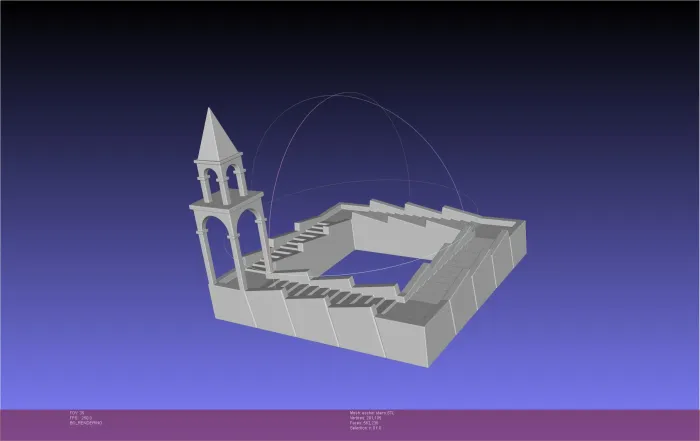Click the Faces count in the info bar

click(364, 423)
